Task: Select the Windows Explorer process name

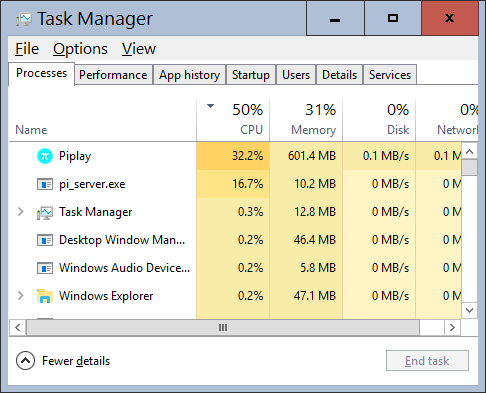Action: coord(106,296)
